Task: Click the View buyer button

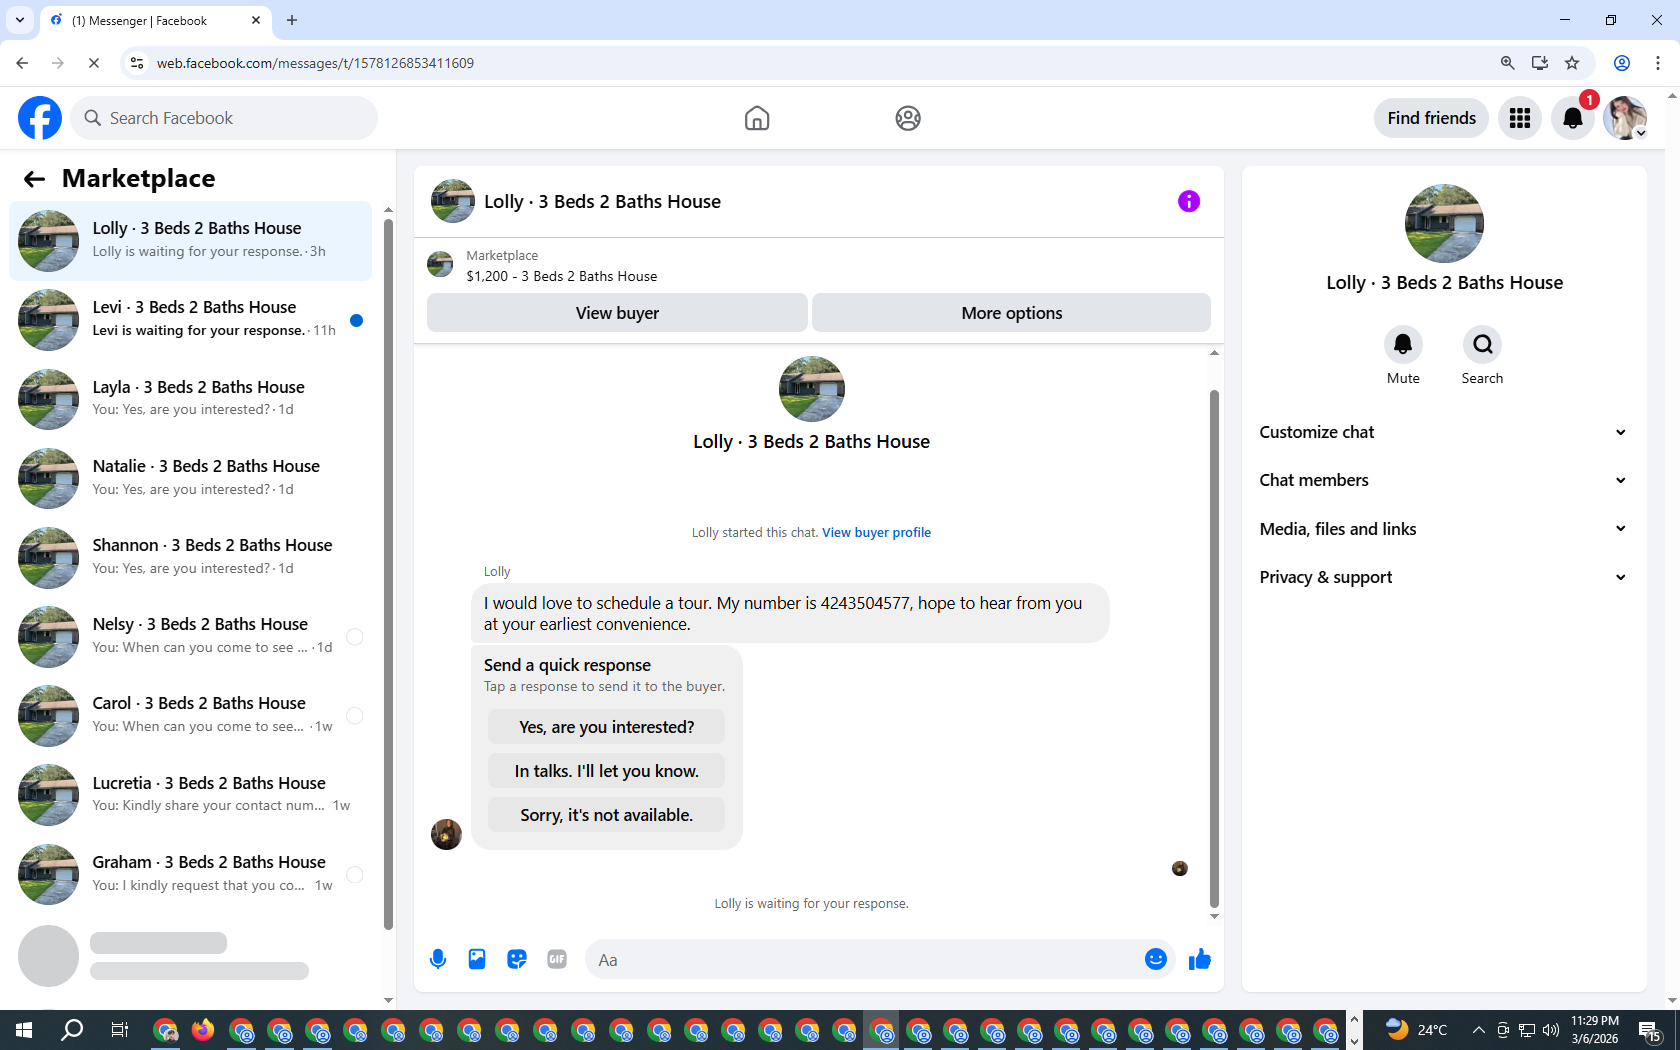Action: tap(617, 313)
